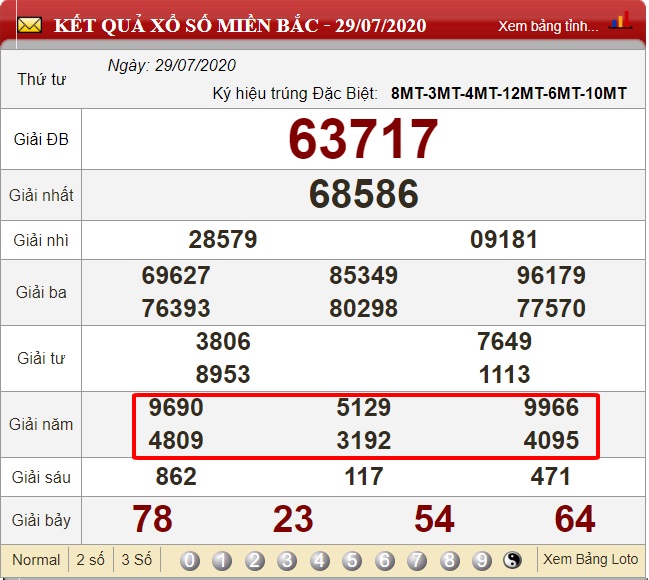The width and height of the screenshot is (649, 580).
Task: Open Xem Bảng Loto link
Action: click(589, 560)
